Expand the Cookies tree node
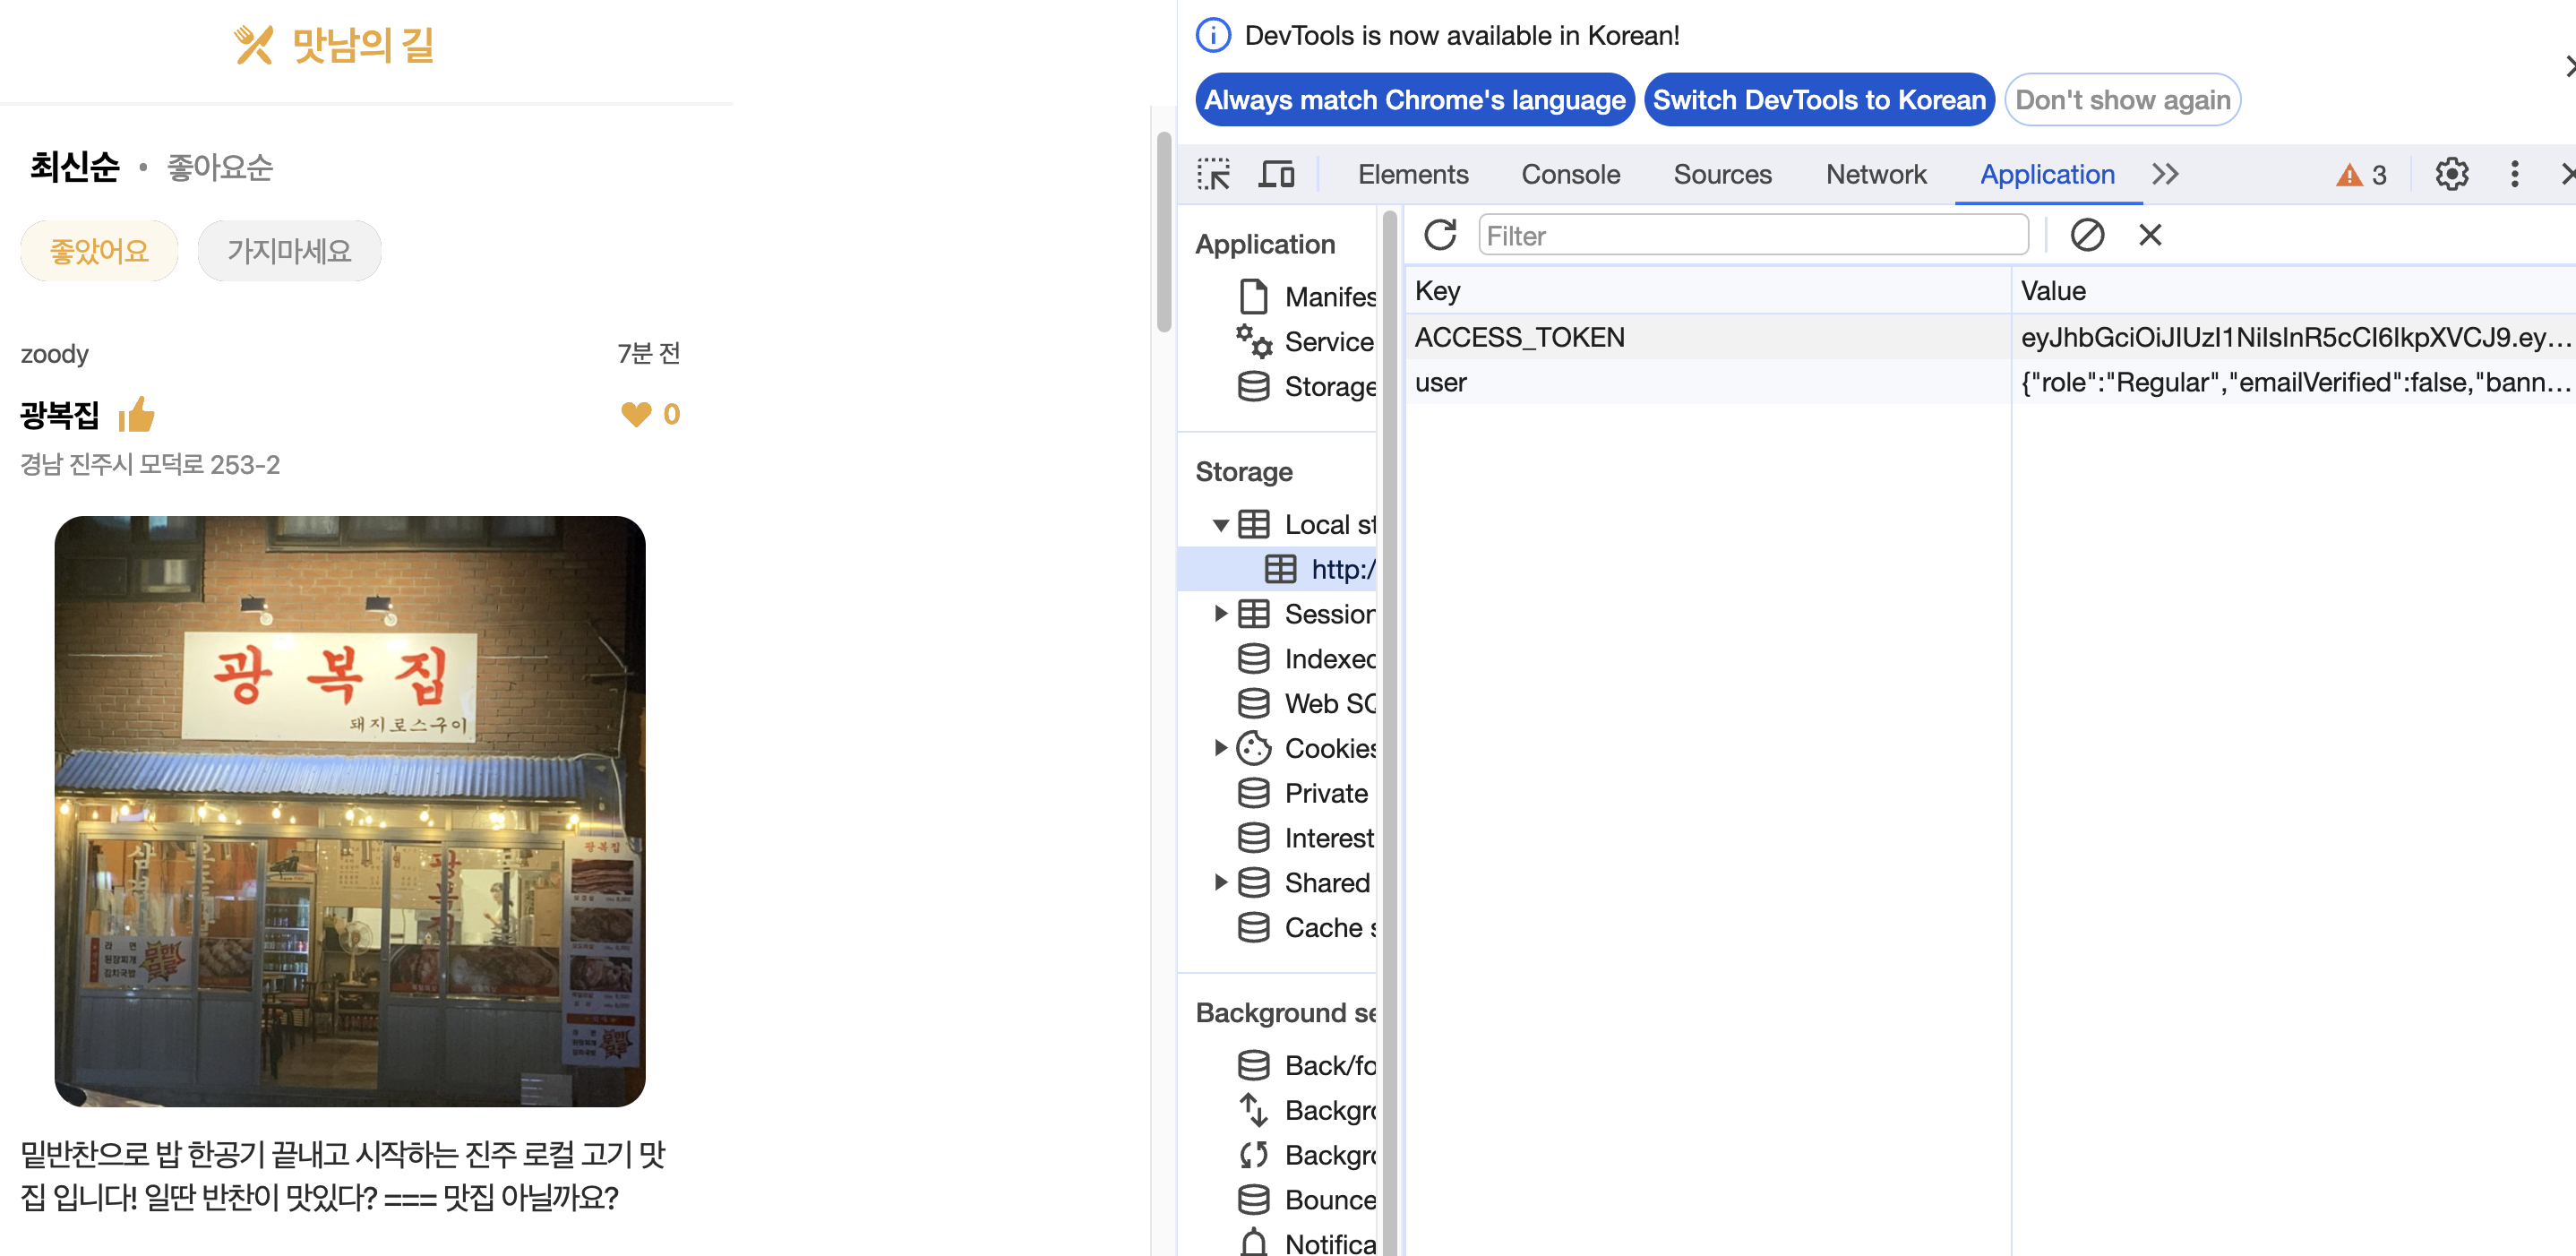 (x=1220, y=748)
